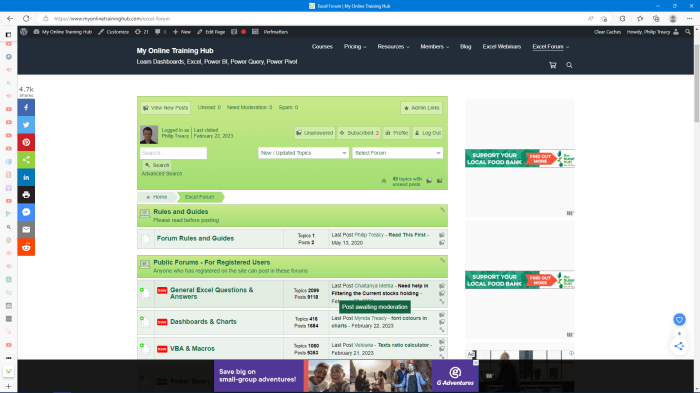Open New / Updated Topics dropdown
Viewport: 700px width, 393px height.
[303, 153]
